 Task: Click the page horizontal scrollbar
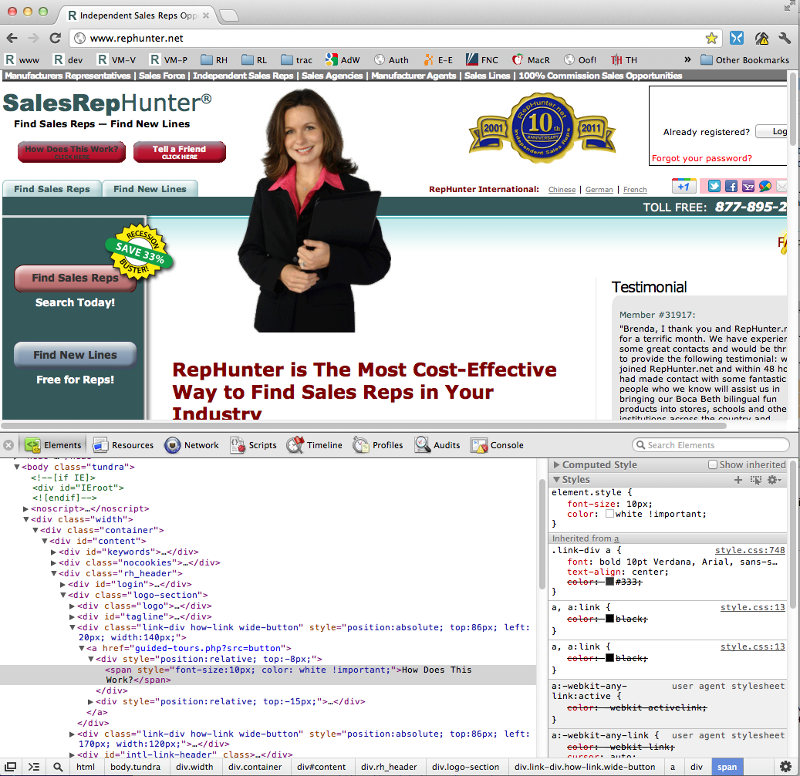click(x=363, y=425)
